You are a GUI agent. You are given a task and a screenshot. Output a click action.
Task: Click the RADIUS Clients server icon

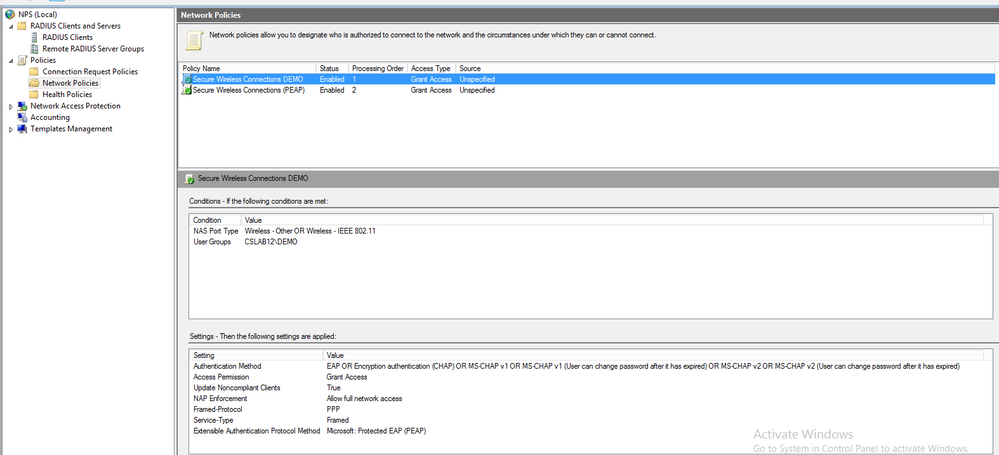(35, 37)
